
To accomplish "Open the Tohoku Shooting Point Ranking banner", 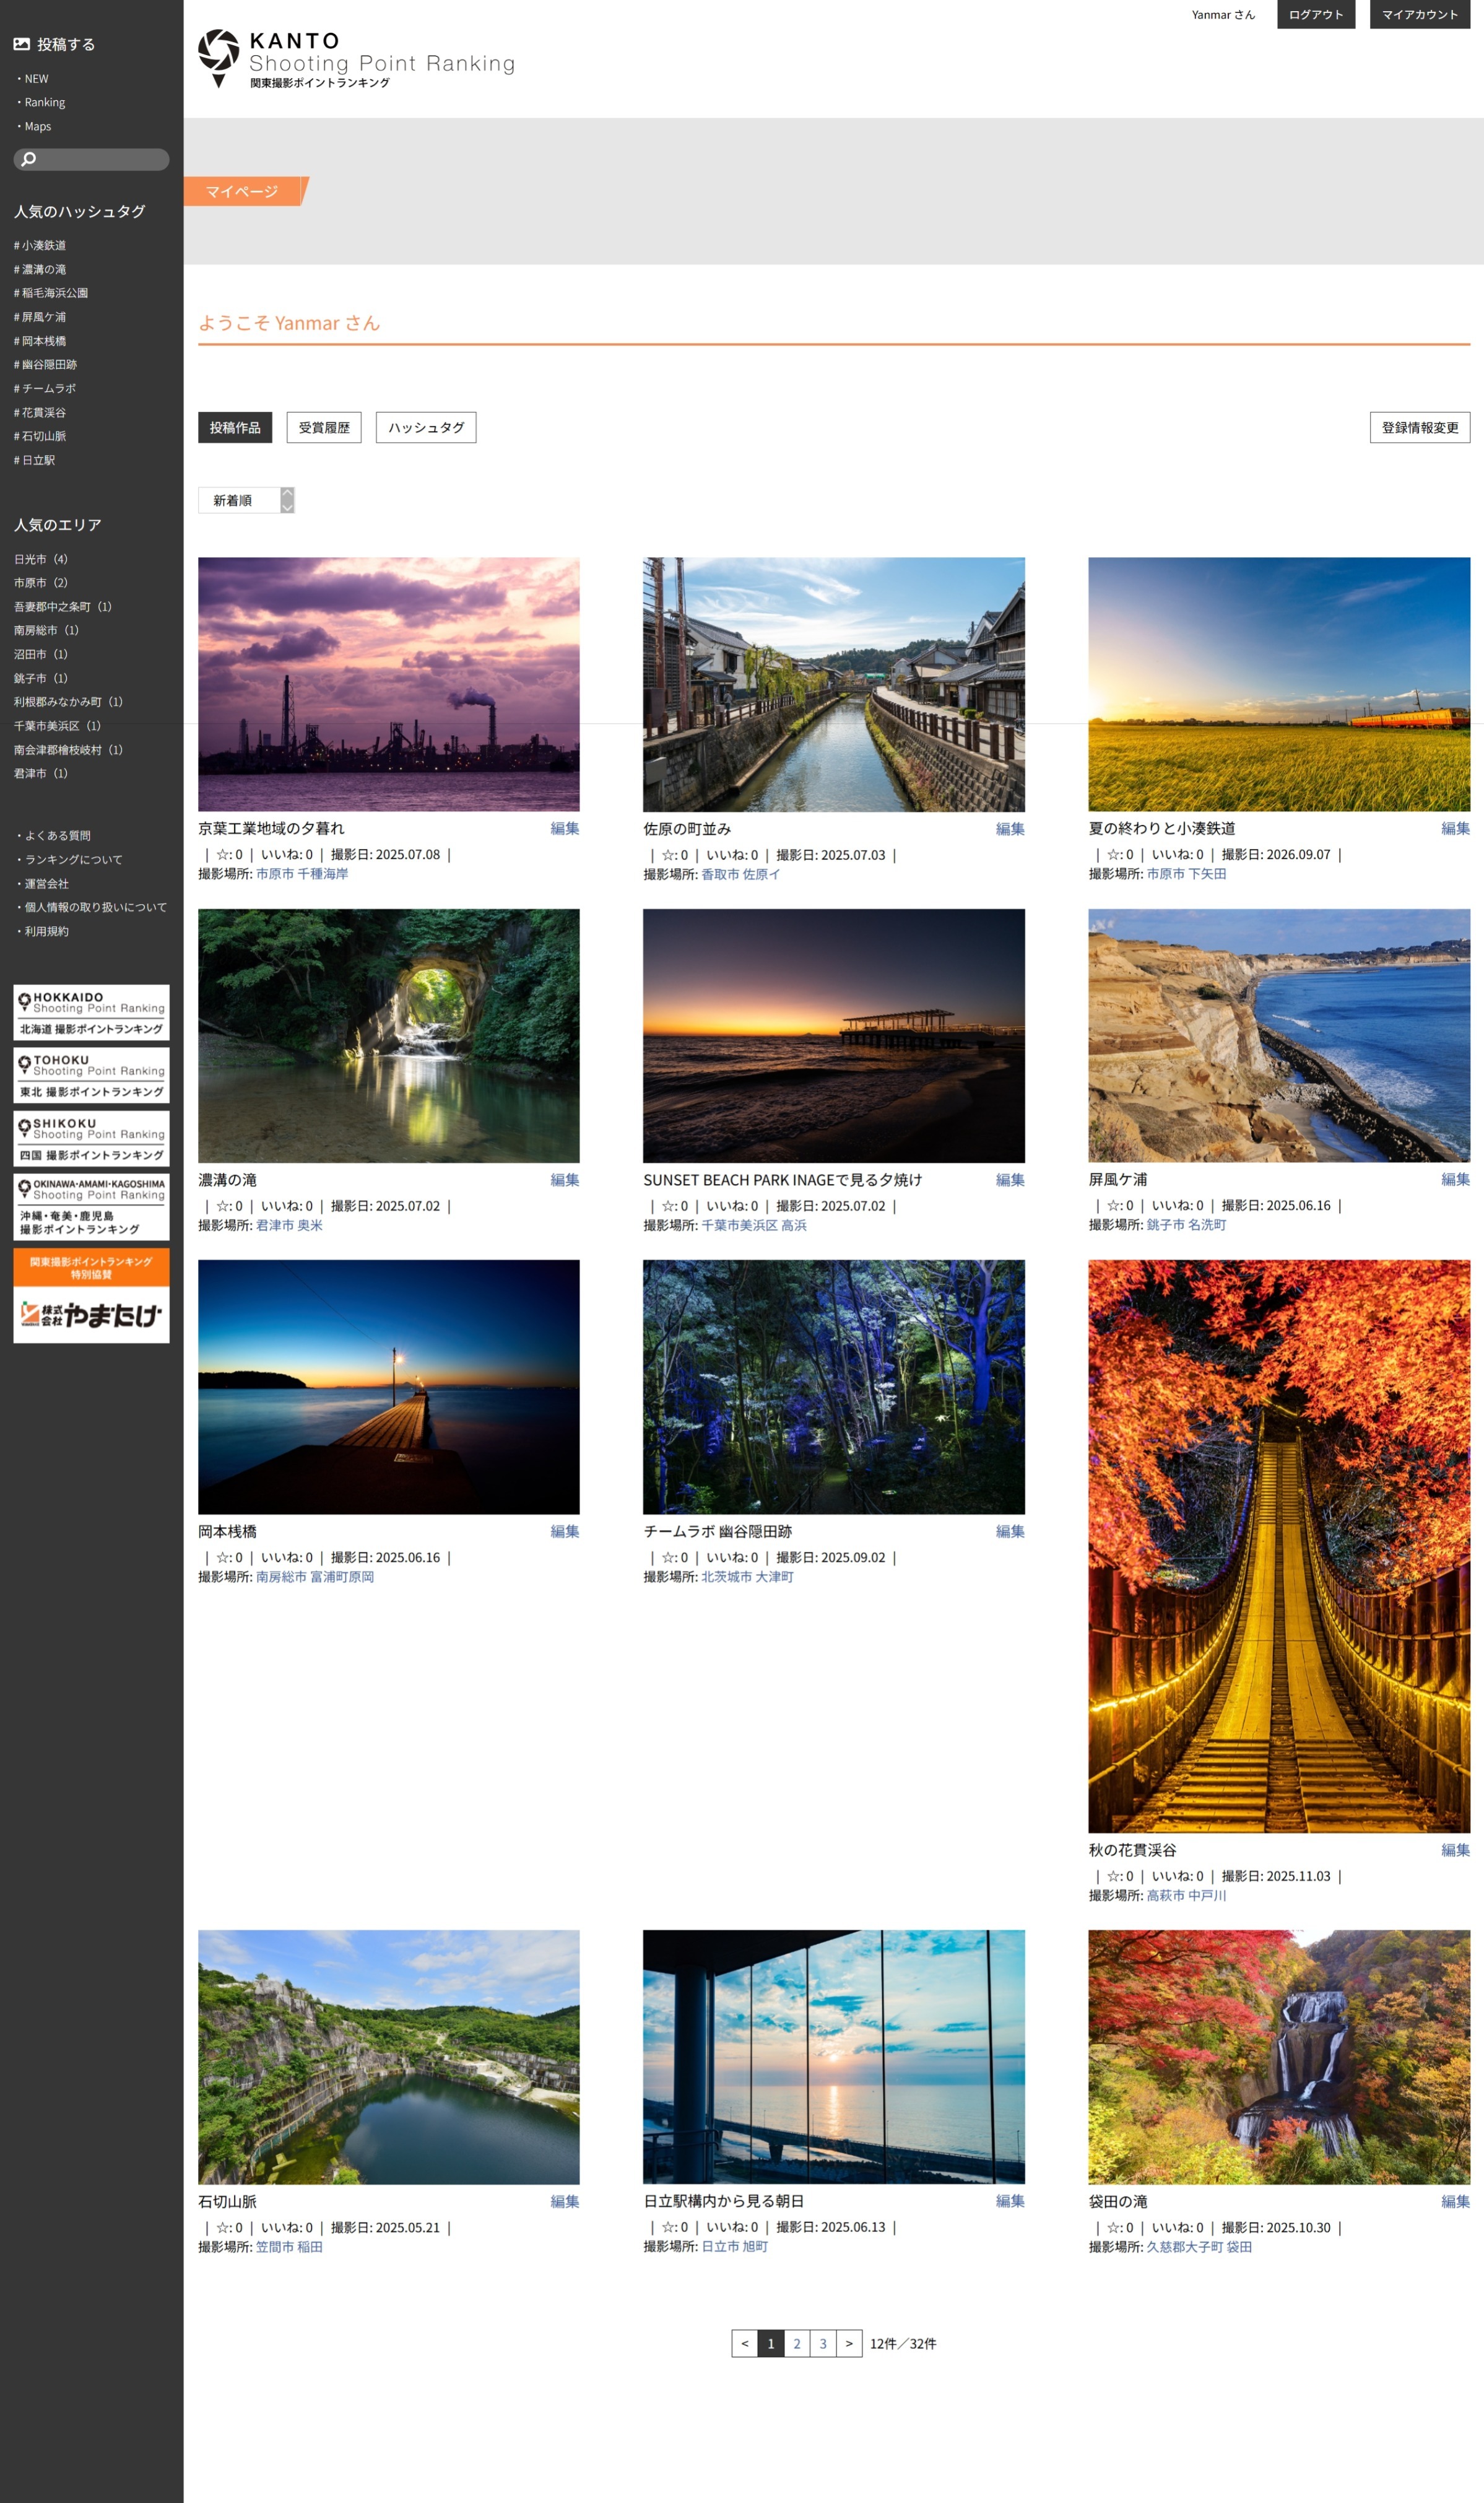I will pyautogui.click(x=91, y=1075).
